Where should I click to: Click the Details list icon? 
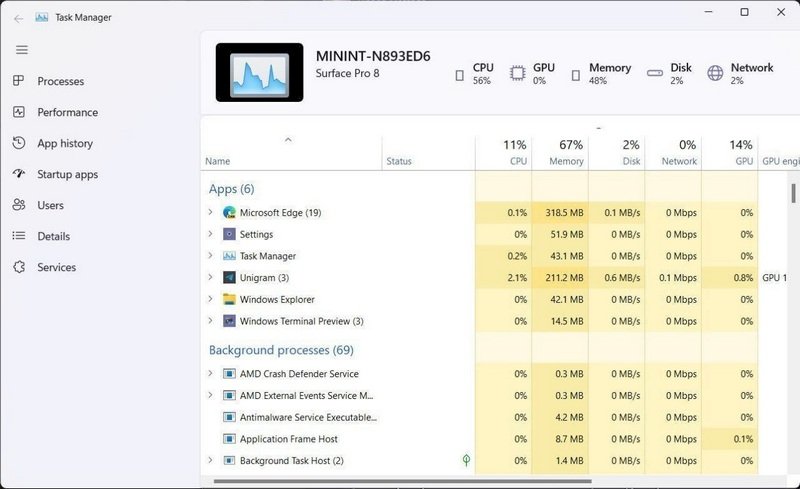(19, 236)
